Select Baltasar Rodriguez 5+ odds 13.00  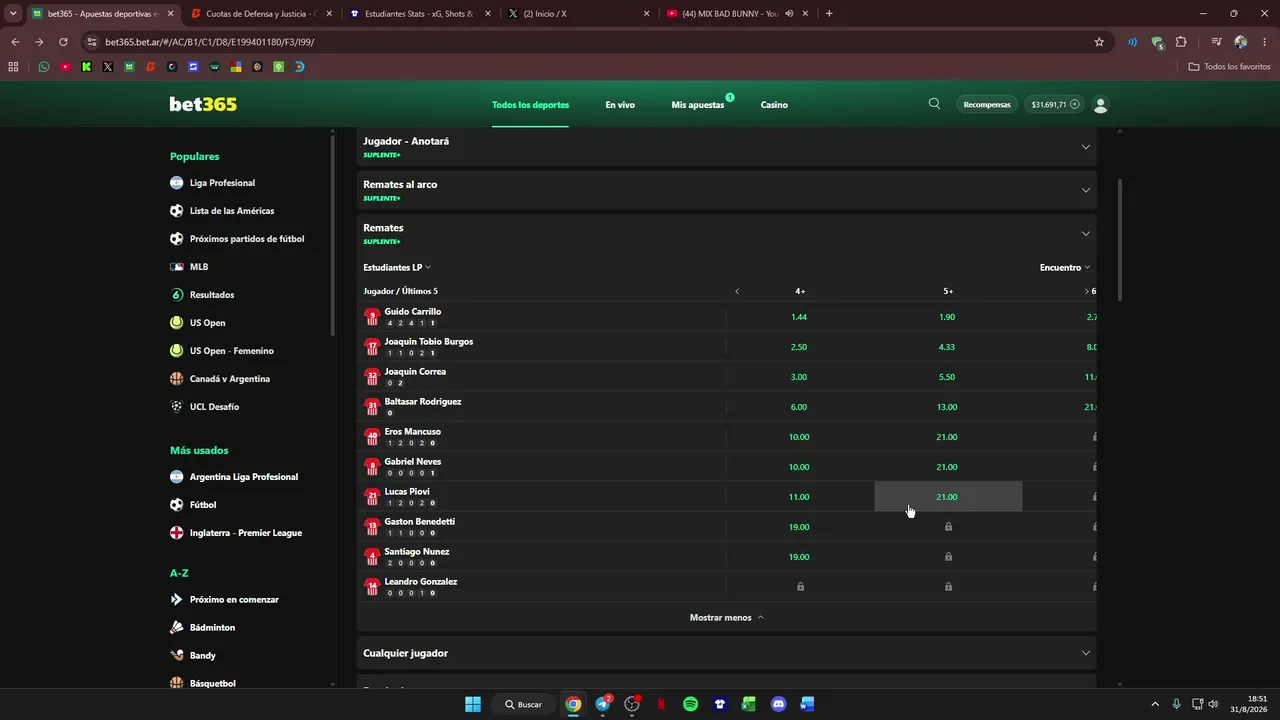click(x=948, y=407)
